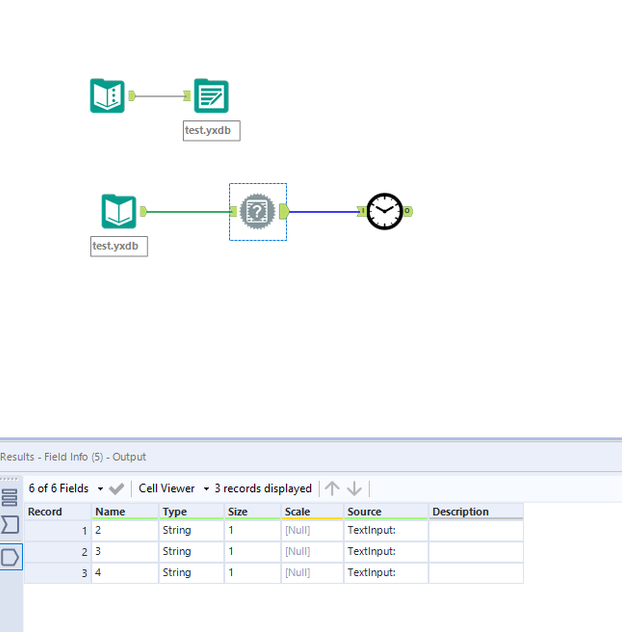
Task: Click the input anchor view icon in sidebar
Action: pos(10,525)
